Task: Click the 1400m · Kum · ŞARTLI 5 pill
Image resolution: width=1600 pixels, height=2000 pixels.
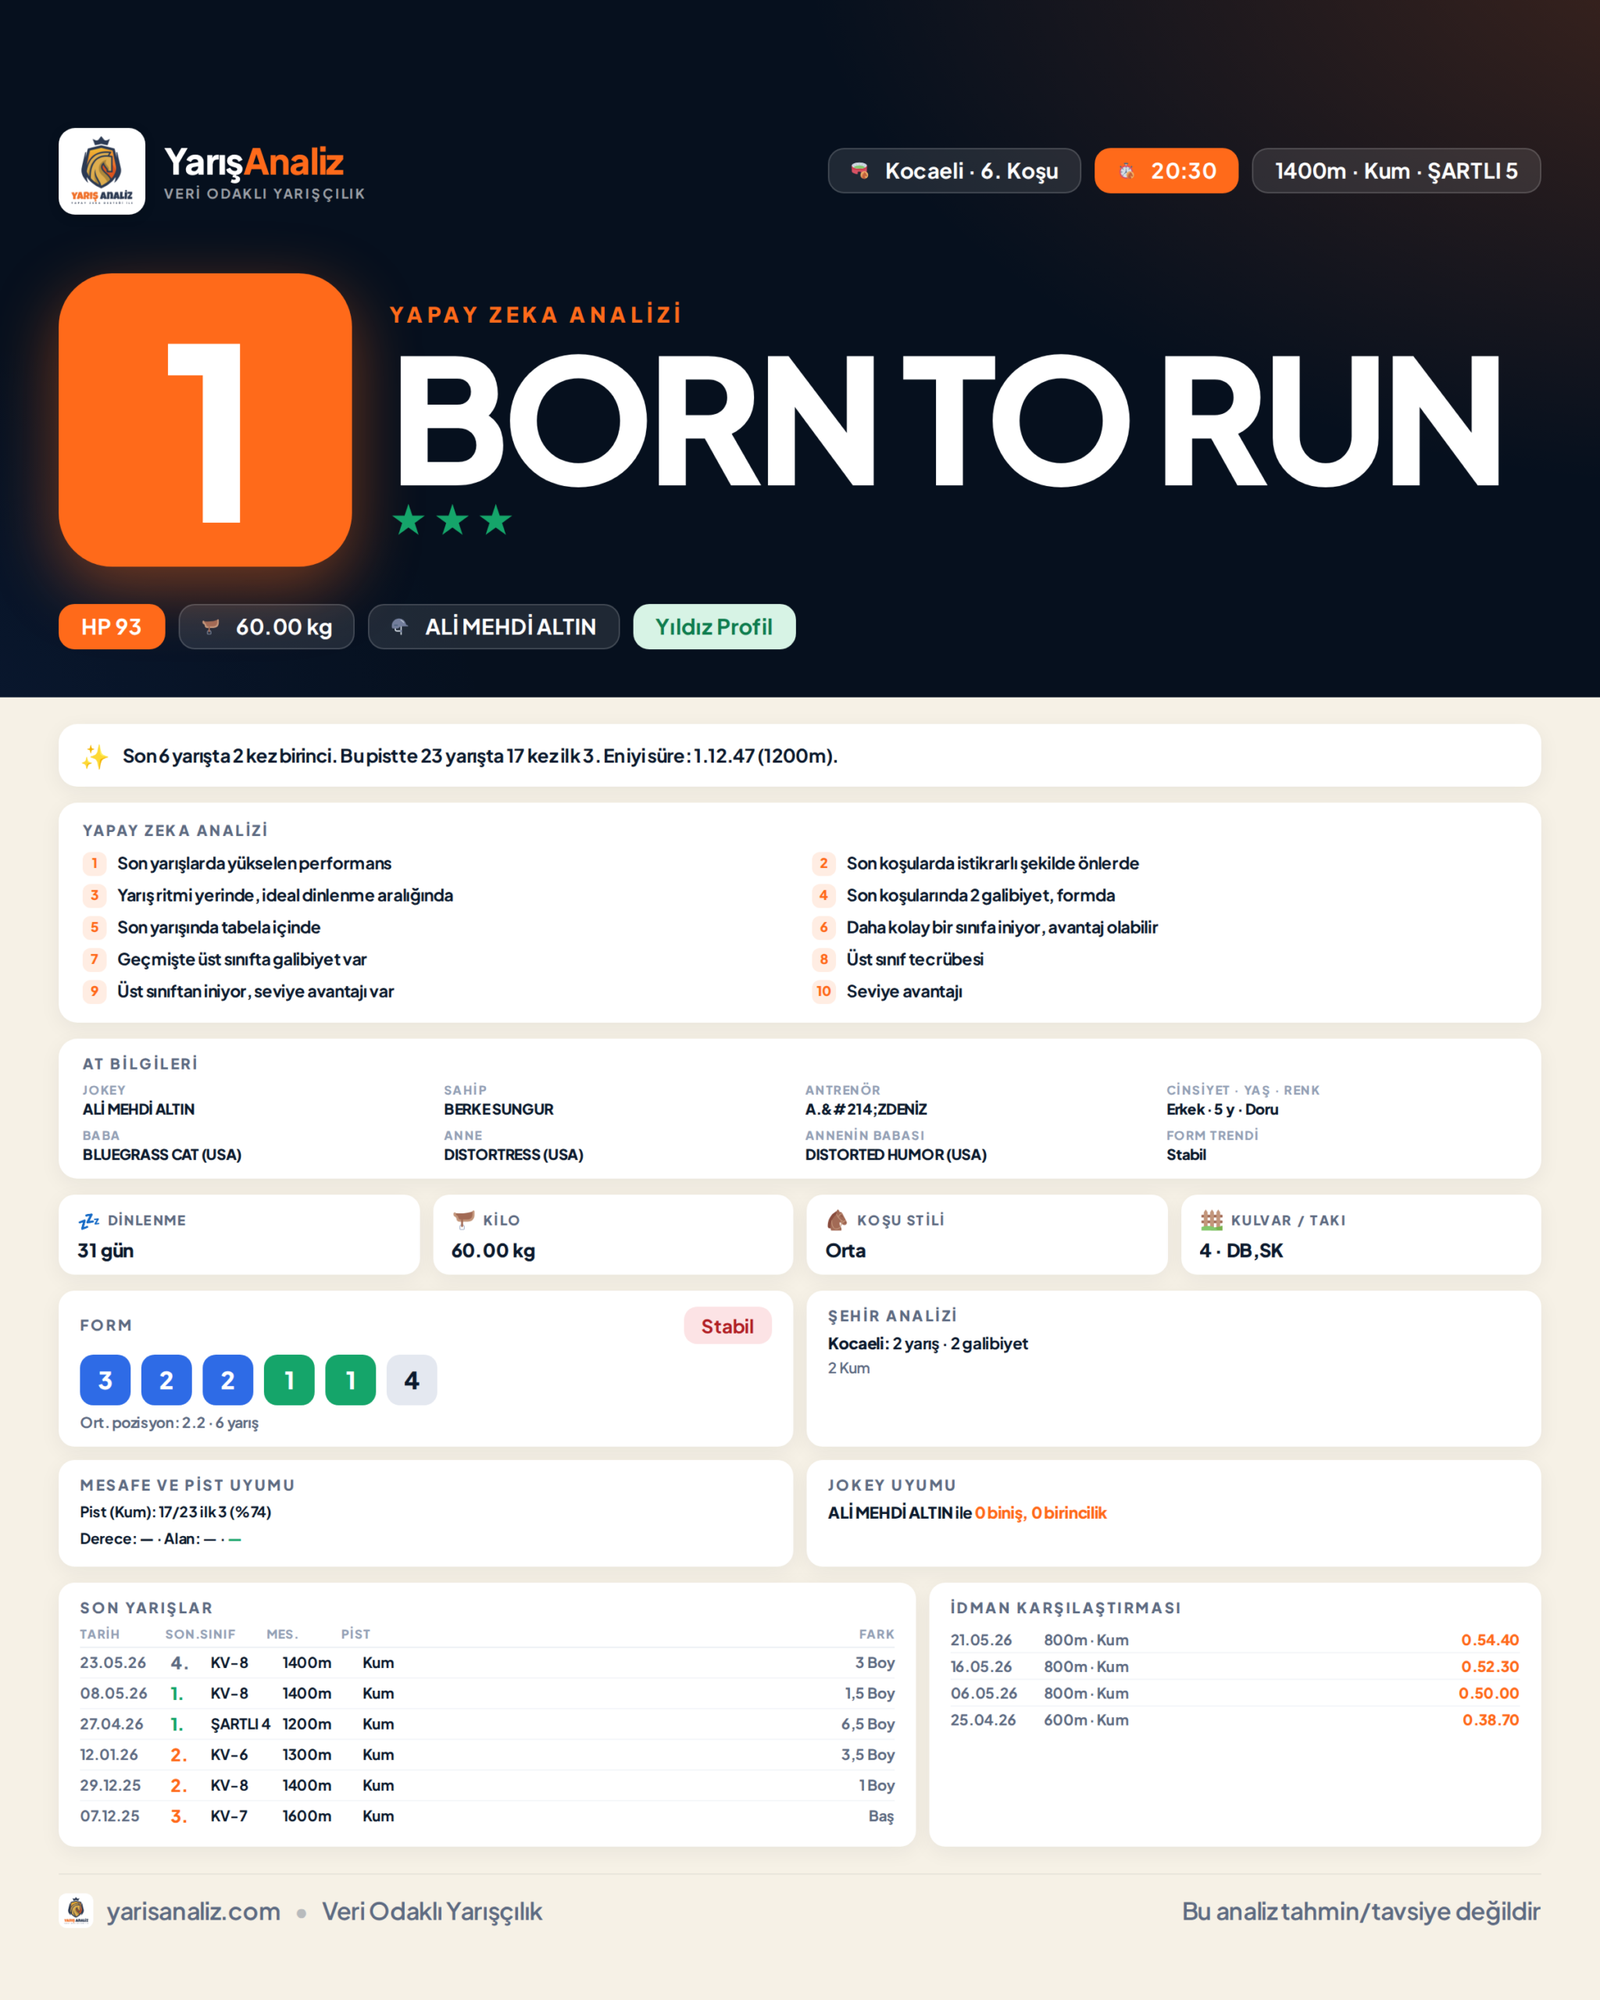Action: (x=1396, y=171)
